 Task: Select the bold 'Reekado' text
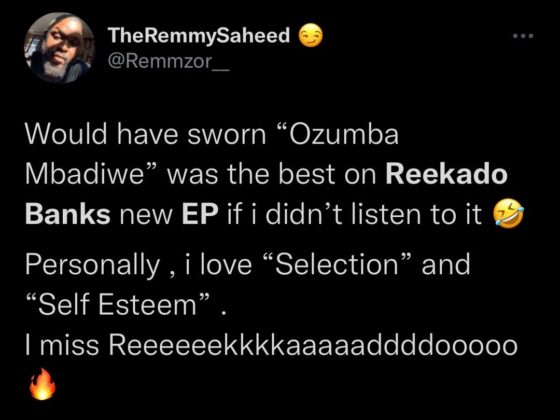click(x=446, y=175)
